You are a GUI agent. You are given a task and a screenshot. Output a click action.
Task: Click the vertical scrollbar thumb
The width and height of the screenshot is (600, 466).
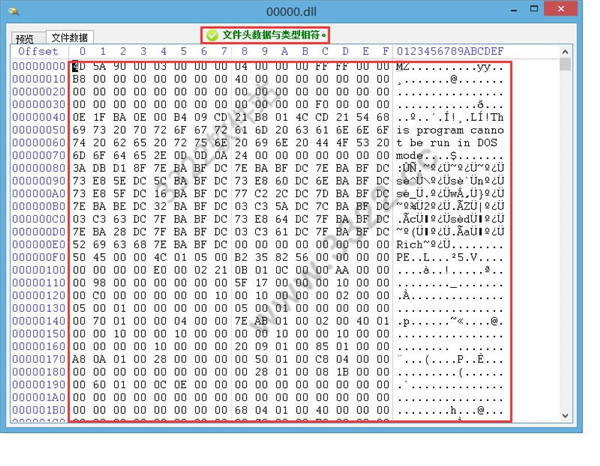point(566,64)
